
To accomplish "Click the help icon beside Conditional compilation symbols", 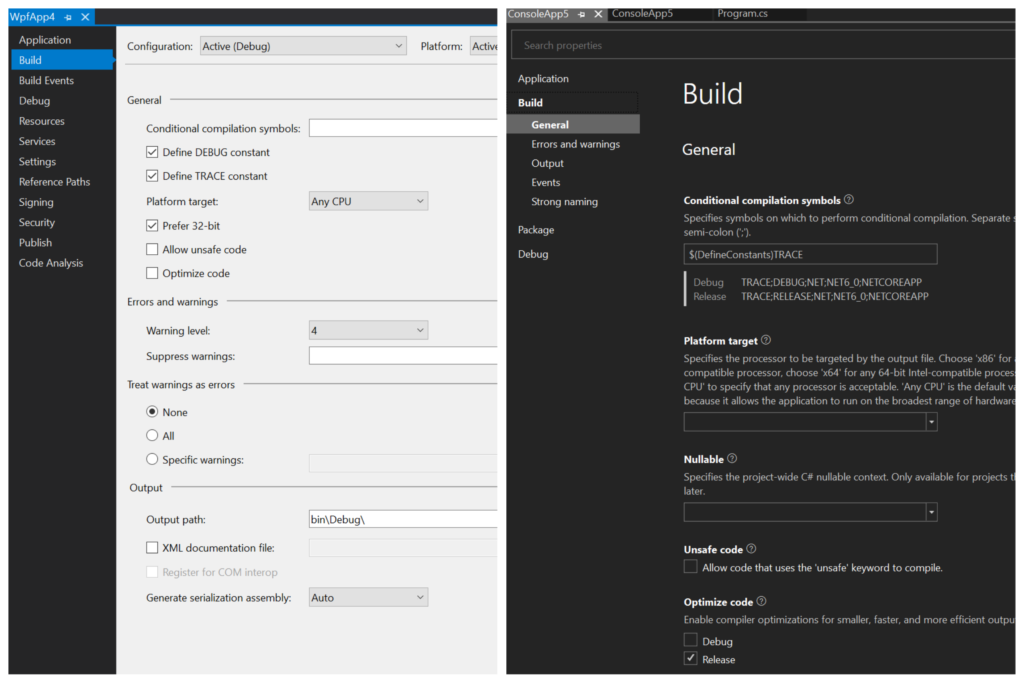I will point(848,199).
